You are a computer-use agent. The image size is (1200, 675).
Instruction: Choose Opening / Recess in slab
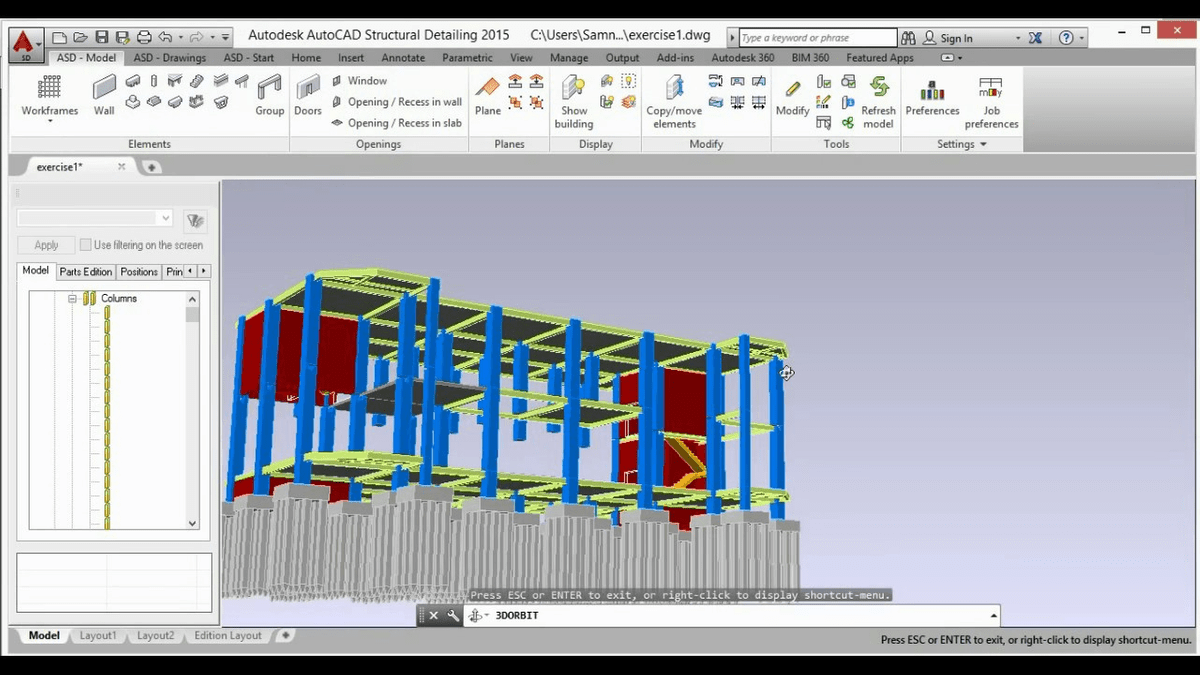(x=396, y=123)
